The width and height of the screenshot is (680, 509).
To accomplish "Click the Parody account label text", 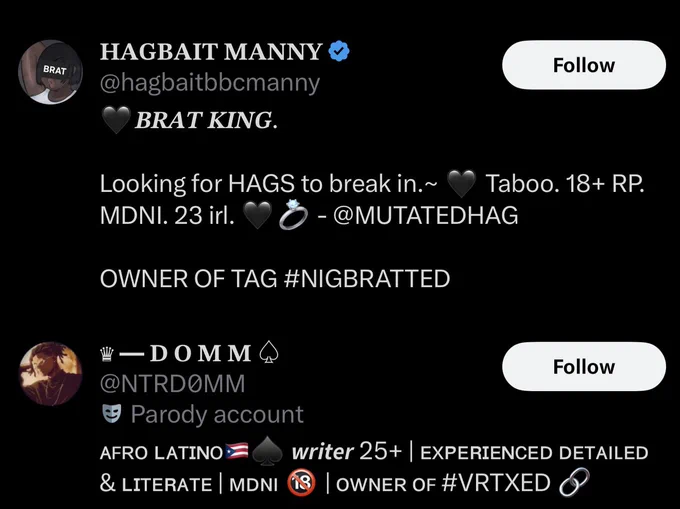I will [217, 414].
